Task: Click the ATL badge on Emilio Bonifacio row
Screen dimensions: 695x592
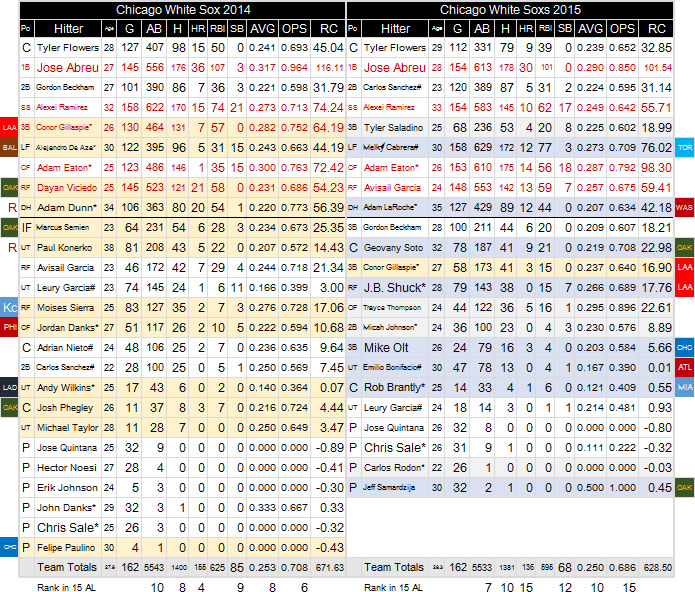Action: (x=685, y=367)
